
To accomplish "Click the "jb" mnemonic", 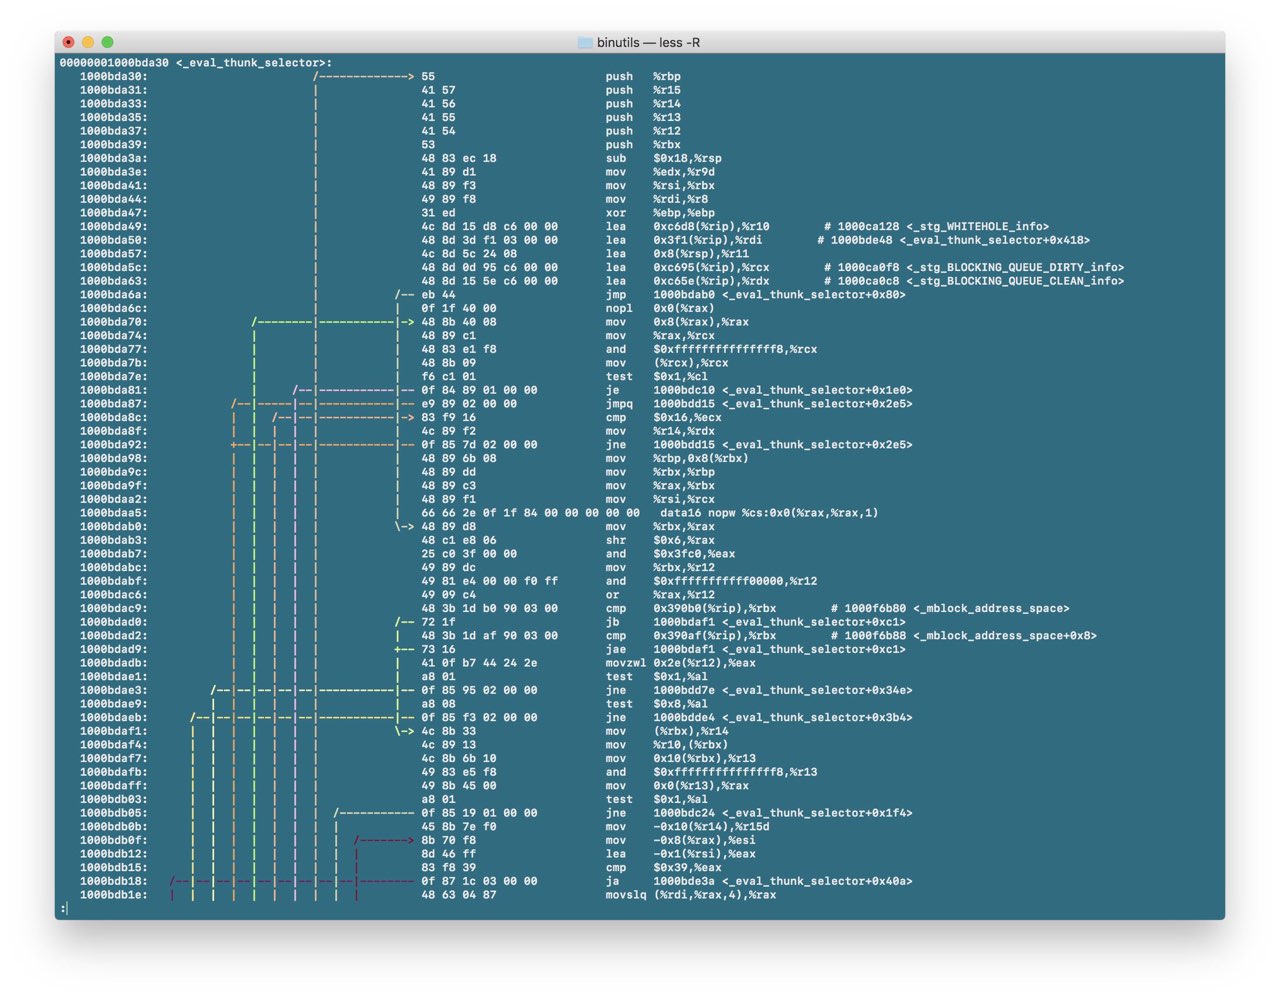I will 613,622.
